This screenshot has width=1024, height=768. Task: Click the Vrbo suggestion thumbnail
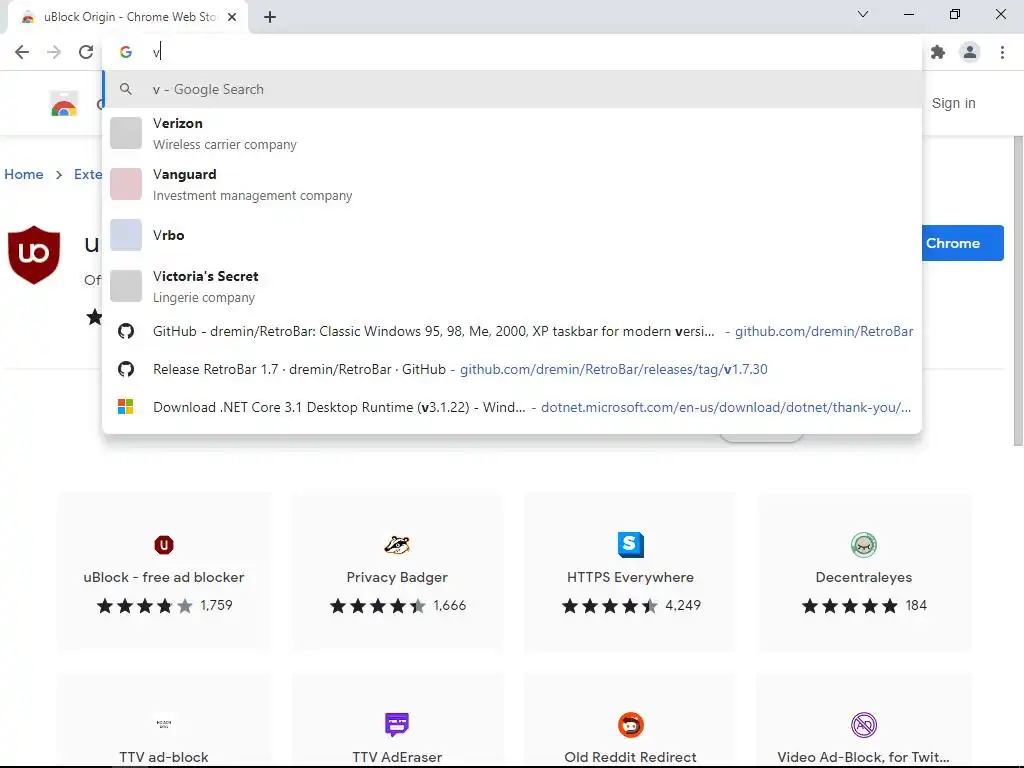[125, 235]
